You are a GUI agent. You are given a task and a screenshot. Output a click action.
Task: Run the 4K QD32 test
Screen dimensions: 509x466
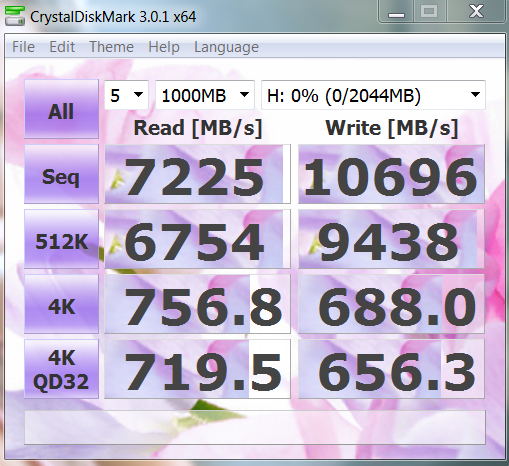(61, 369)
